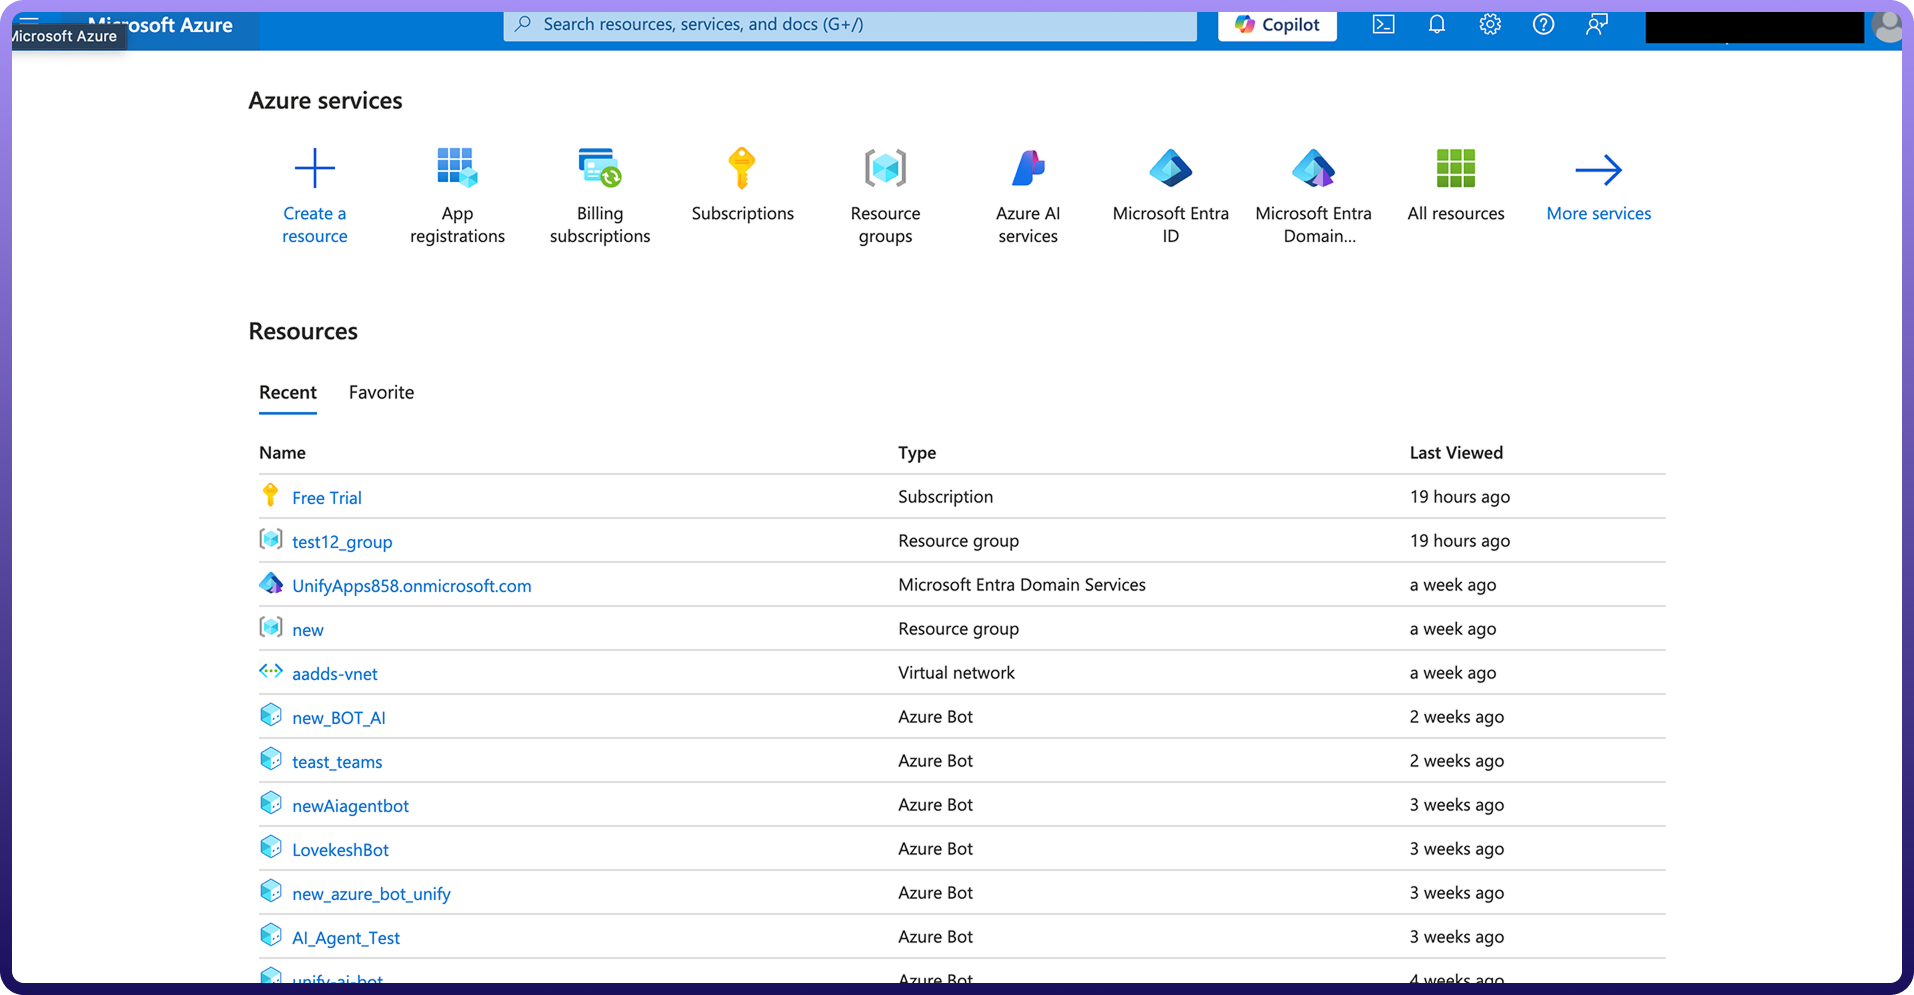Open the newAiagentbot link
The image size is (1914, 995).
pos(350,806)
